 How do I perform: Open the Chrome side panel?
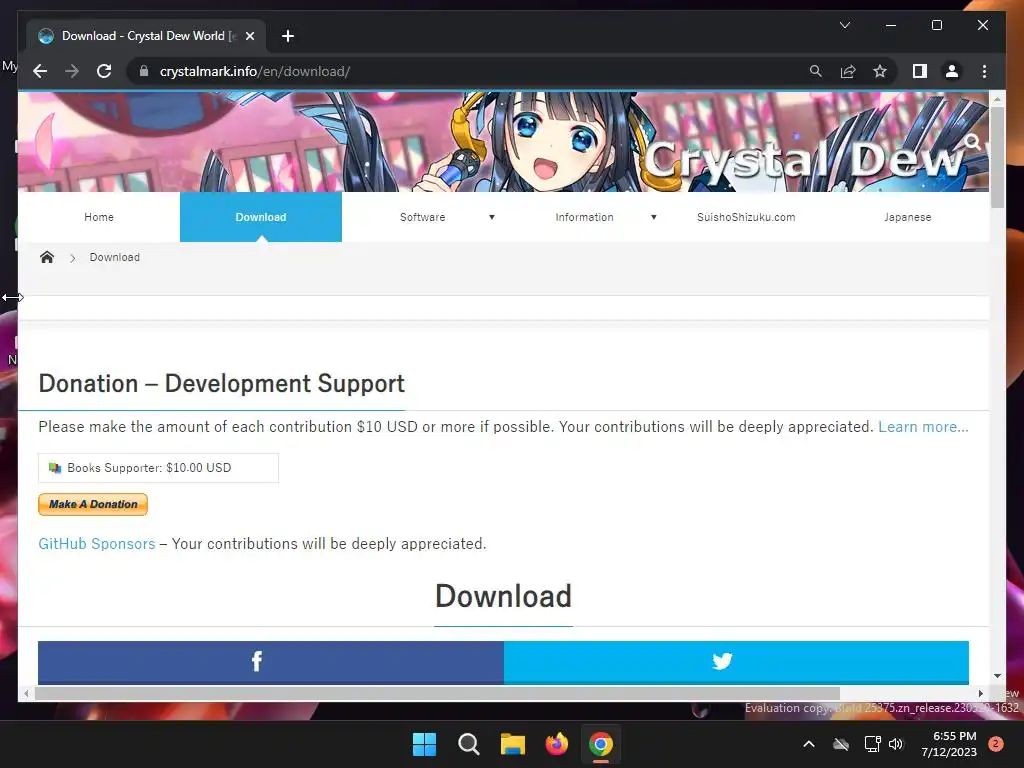coord(920,71)
